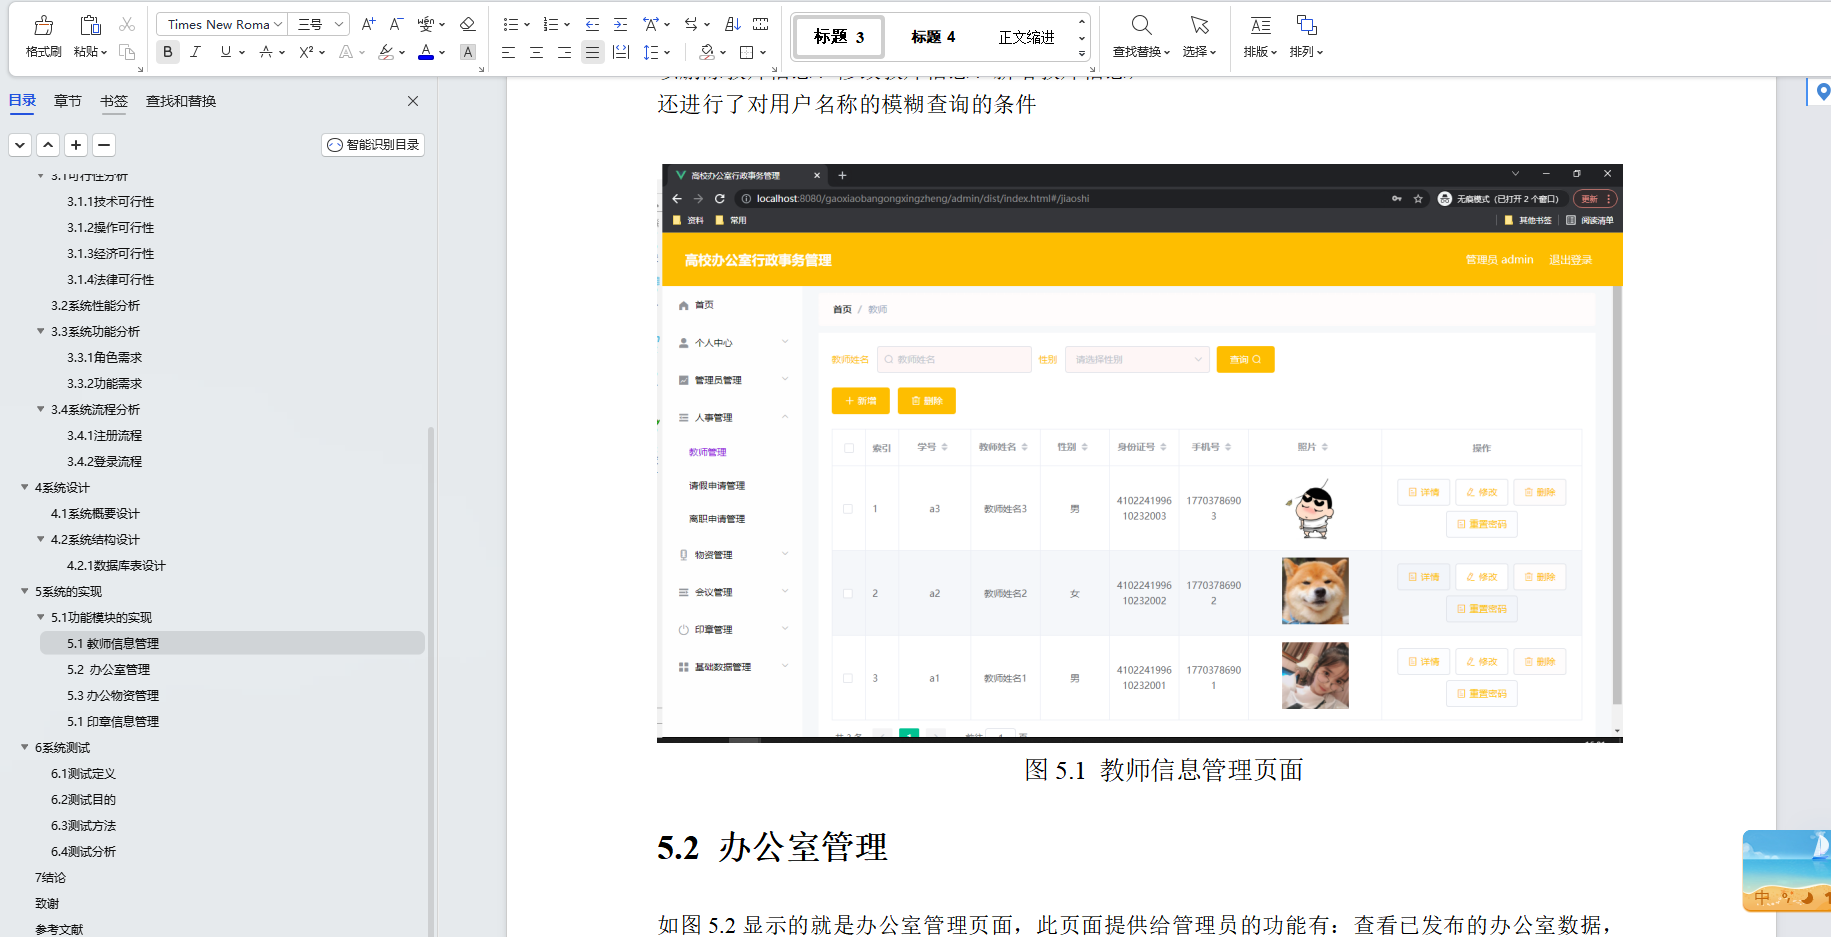Switch to the 目录 tab
This screenshot has height=937, width=1831.
22,100
